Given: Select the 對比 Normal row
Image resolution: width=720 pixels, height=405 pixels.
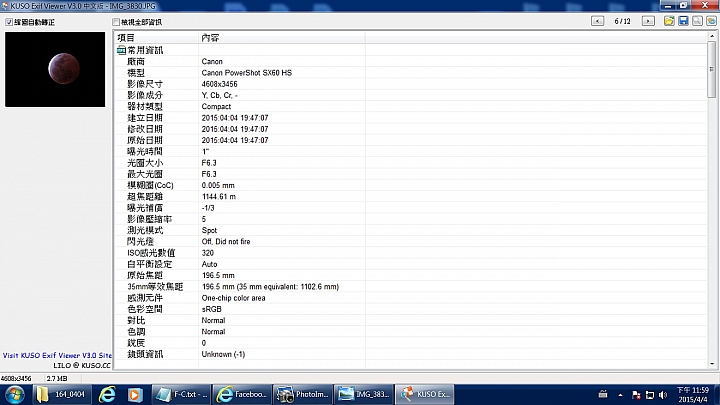Looking at the screenshot, I should pos(411,321).
